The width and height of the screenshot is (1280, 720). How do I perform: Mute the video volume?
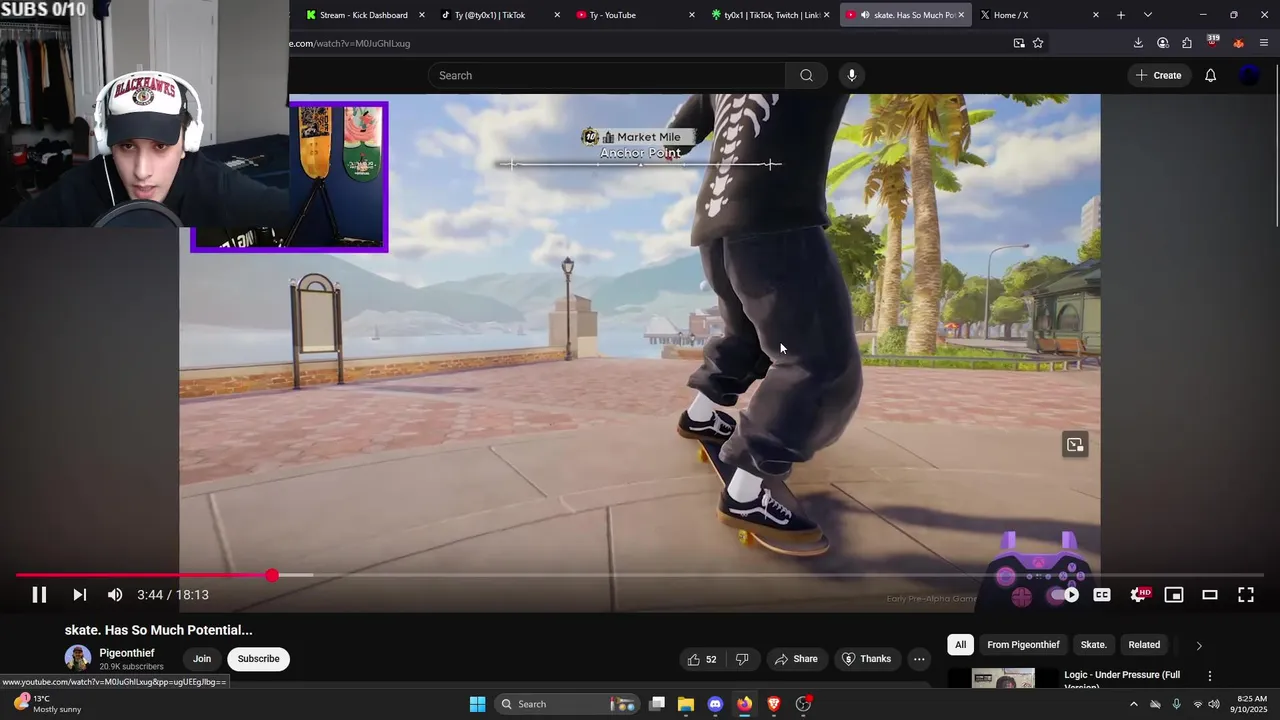click(x=115, y=595)
